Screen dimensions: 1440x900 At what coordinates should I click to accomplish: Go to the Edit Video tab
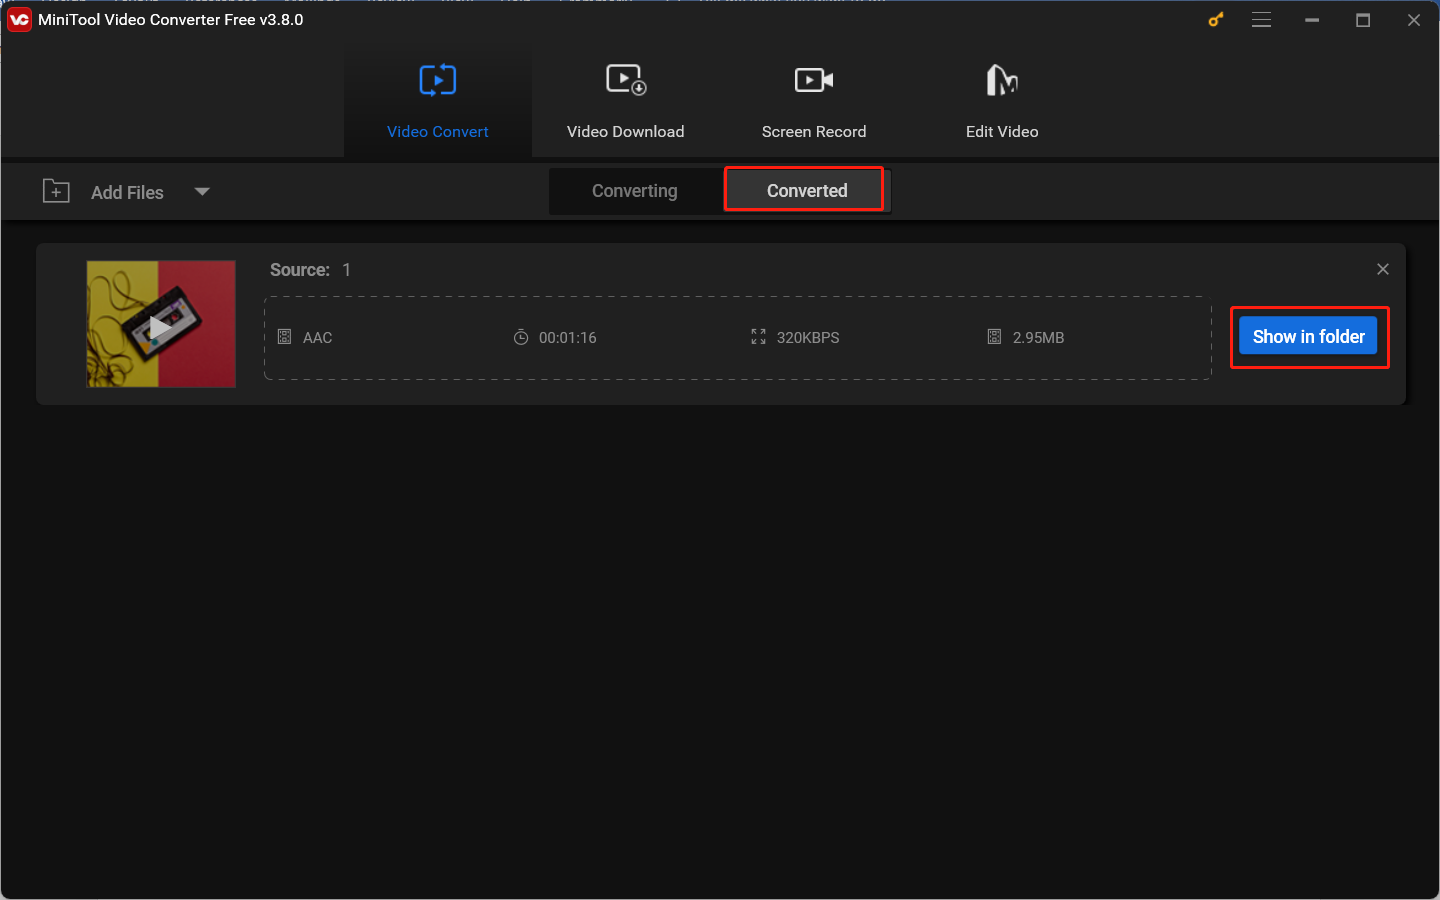pyautogui.click(x=1002, y=101)
